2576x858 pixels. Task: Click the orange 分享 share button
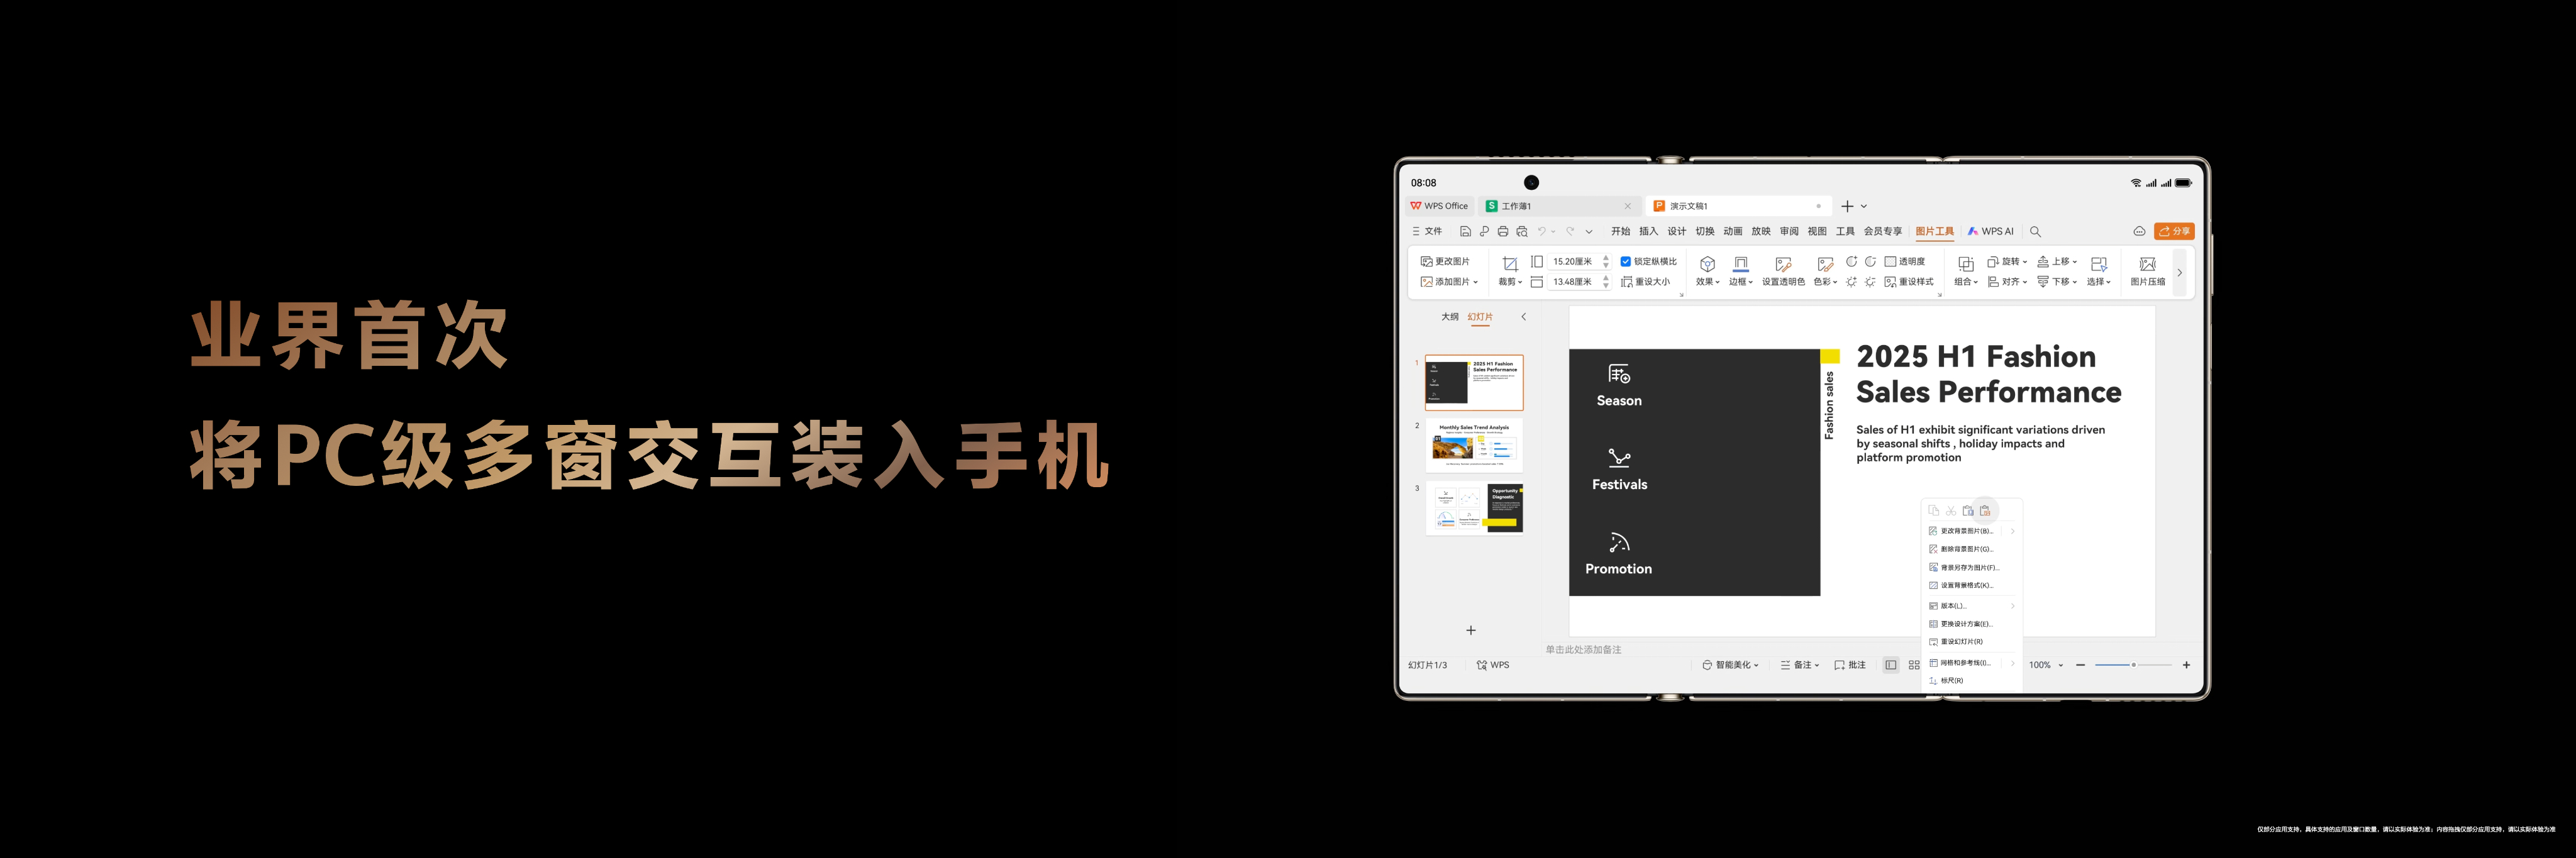point(2174,231)
